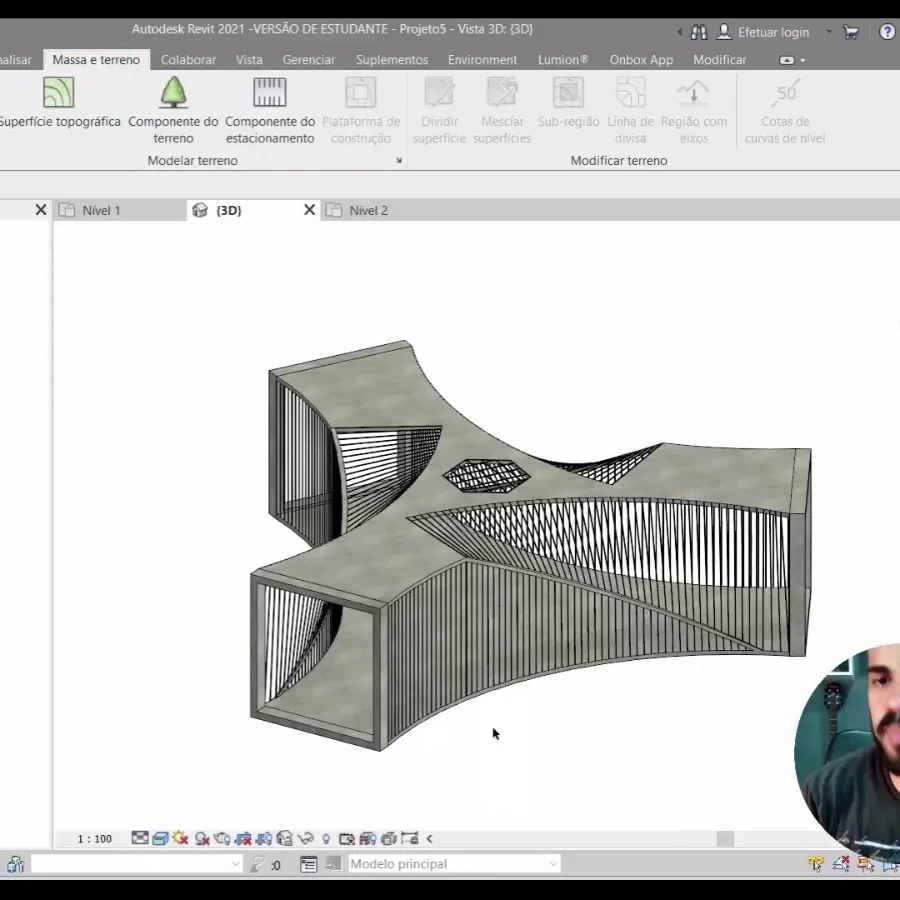Toggle the Show Crop Region icon

point(263,838)
